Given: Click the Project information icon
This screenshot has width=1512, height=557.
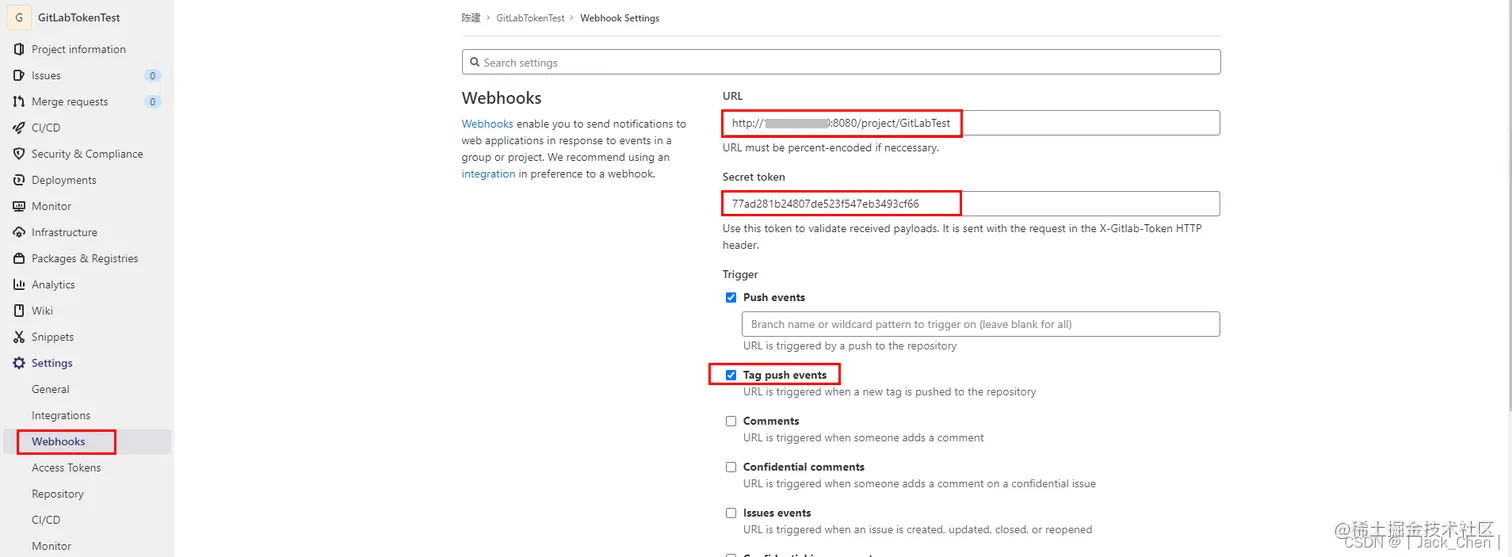Looking at the screenshot, I should pos(19,49).
